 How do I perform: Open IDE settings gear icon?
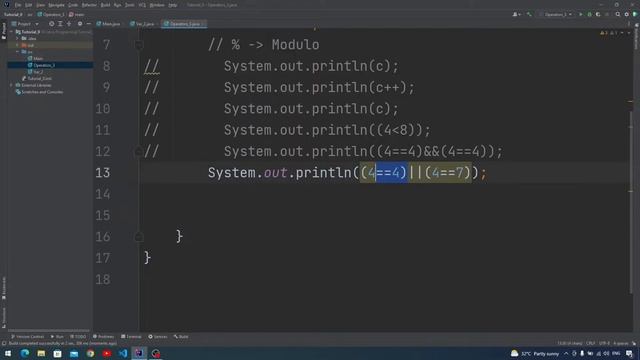627,14
